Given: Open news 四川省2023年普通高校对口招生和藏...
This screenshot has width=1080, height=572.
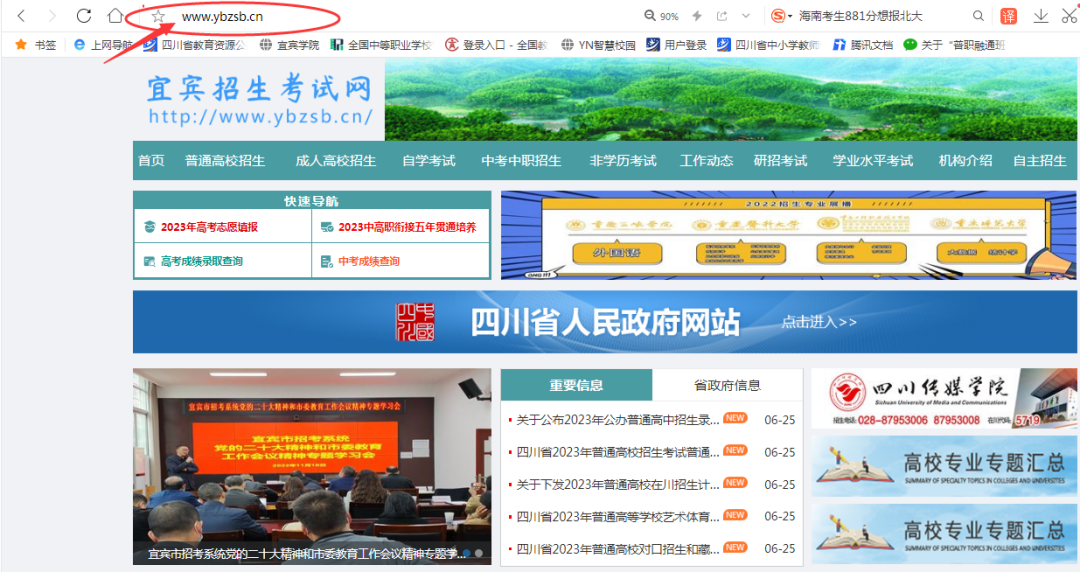Looking at the screenshot, I should 618,549.
